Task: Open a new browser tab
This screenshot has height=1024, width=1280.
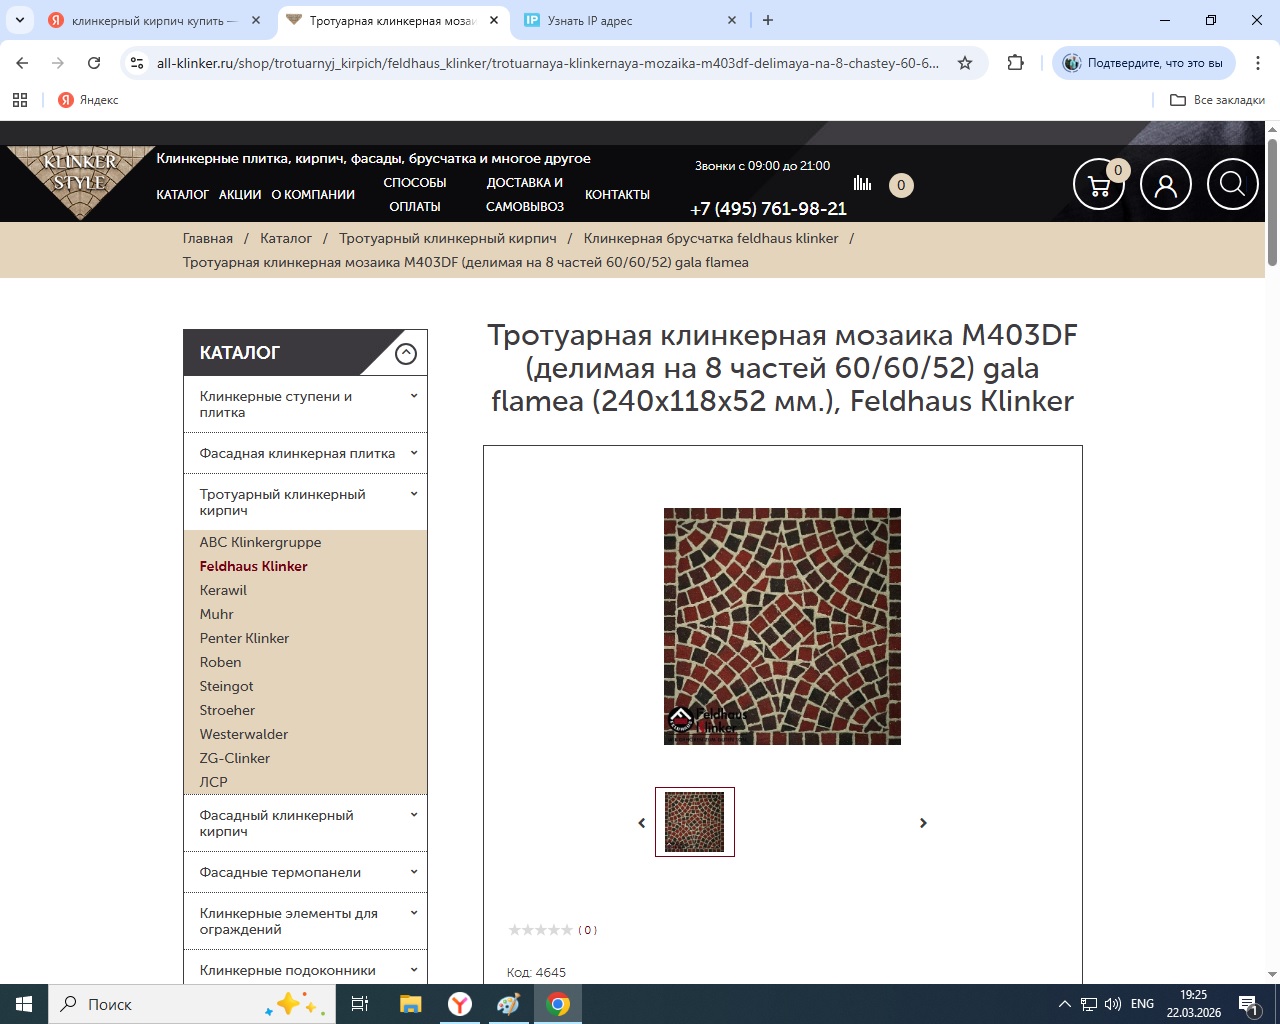Action: (768, 20)
